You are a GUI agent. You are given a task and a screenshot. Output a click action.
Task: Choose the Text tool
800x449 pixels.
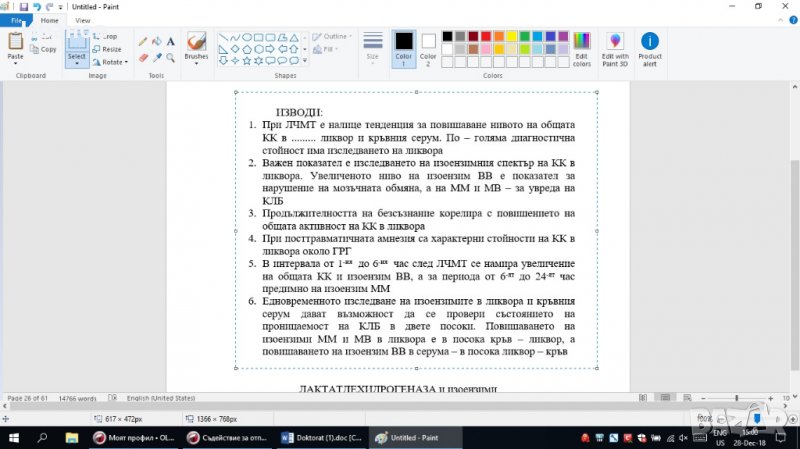pos(171,42)
